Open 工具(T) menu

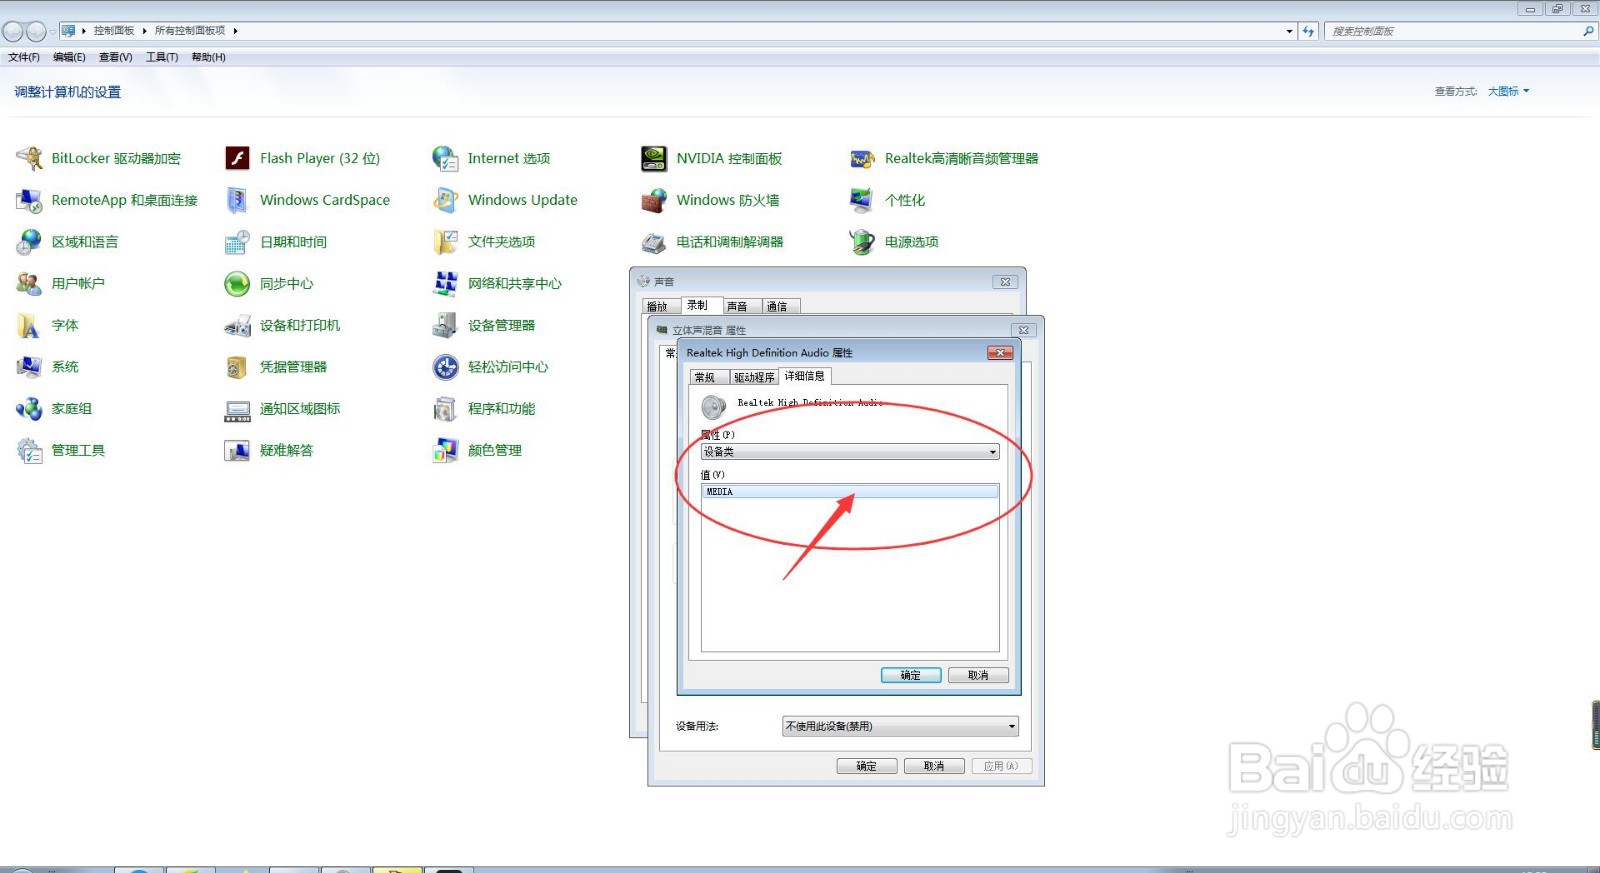162,57
